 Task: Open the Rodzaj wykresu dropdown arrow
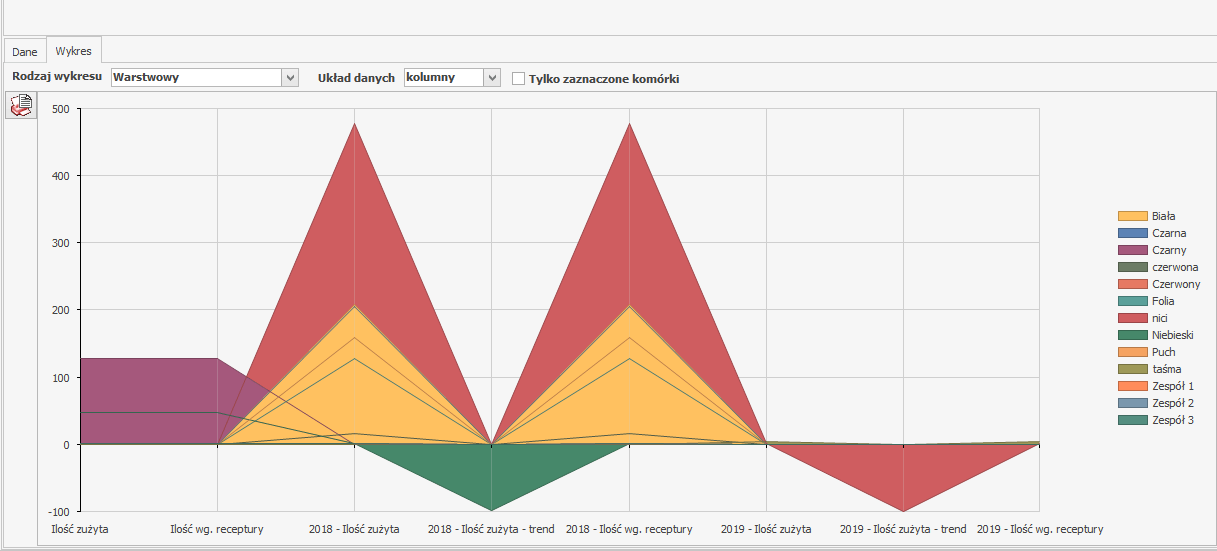(290, 78)
